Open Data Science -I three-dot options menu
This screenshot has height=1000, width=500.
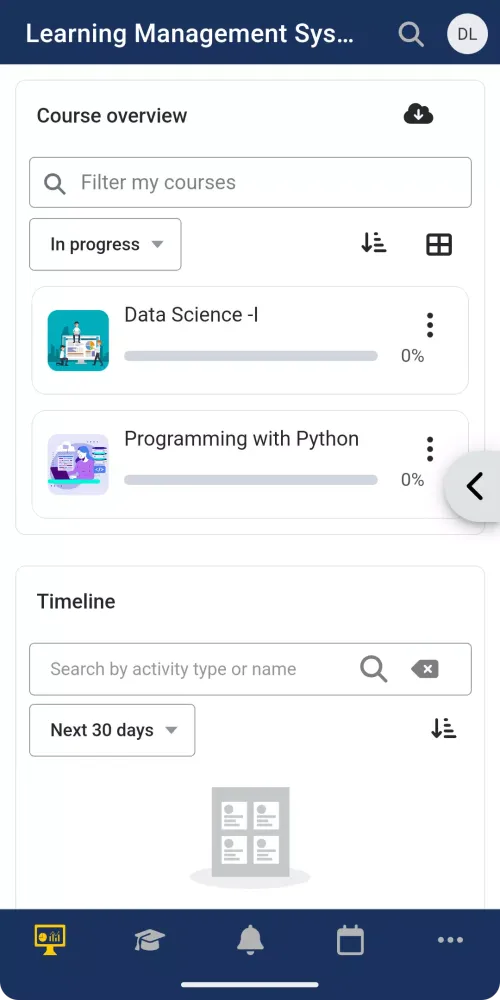tap(430, 325)
